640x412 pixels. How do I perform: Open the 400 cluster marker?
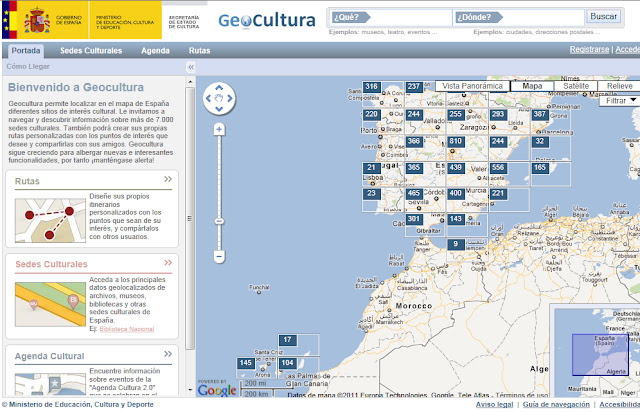click(x=456, y=193)
